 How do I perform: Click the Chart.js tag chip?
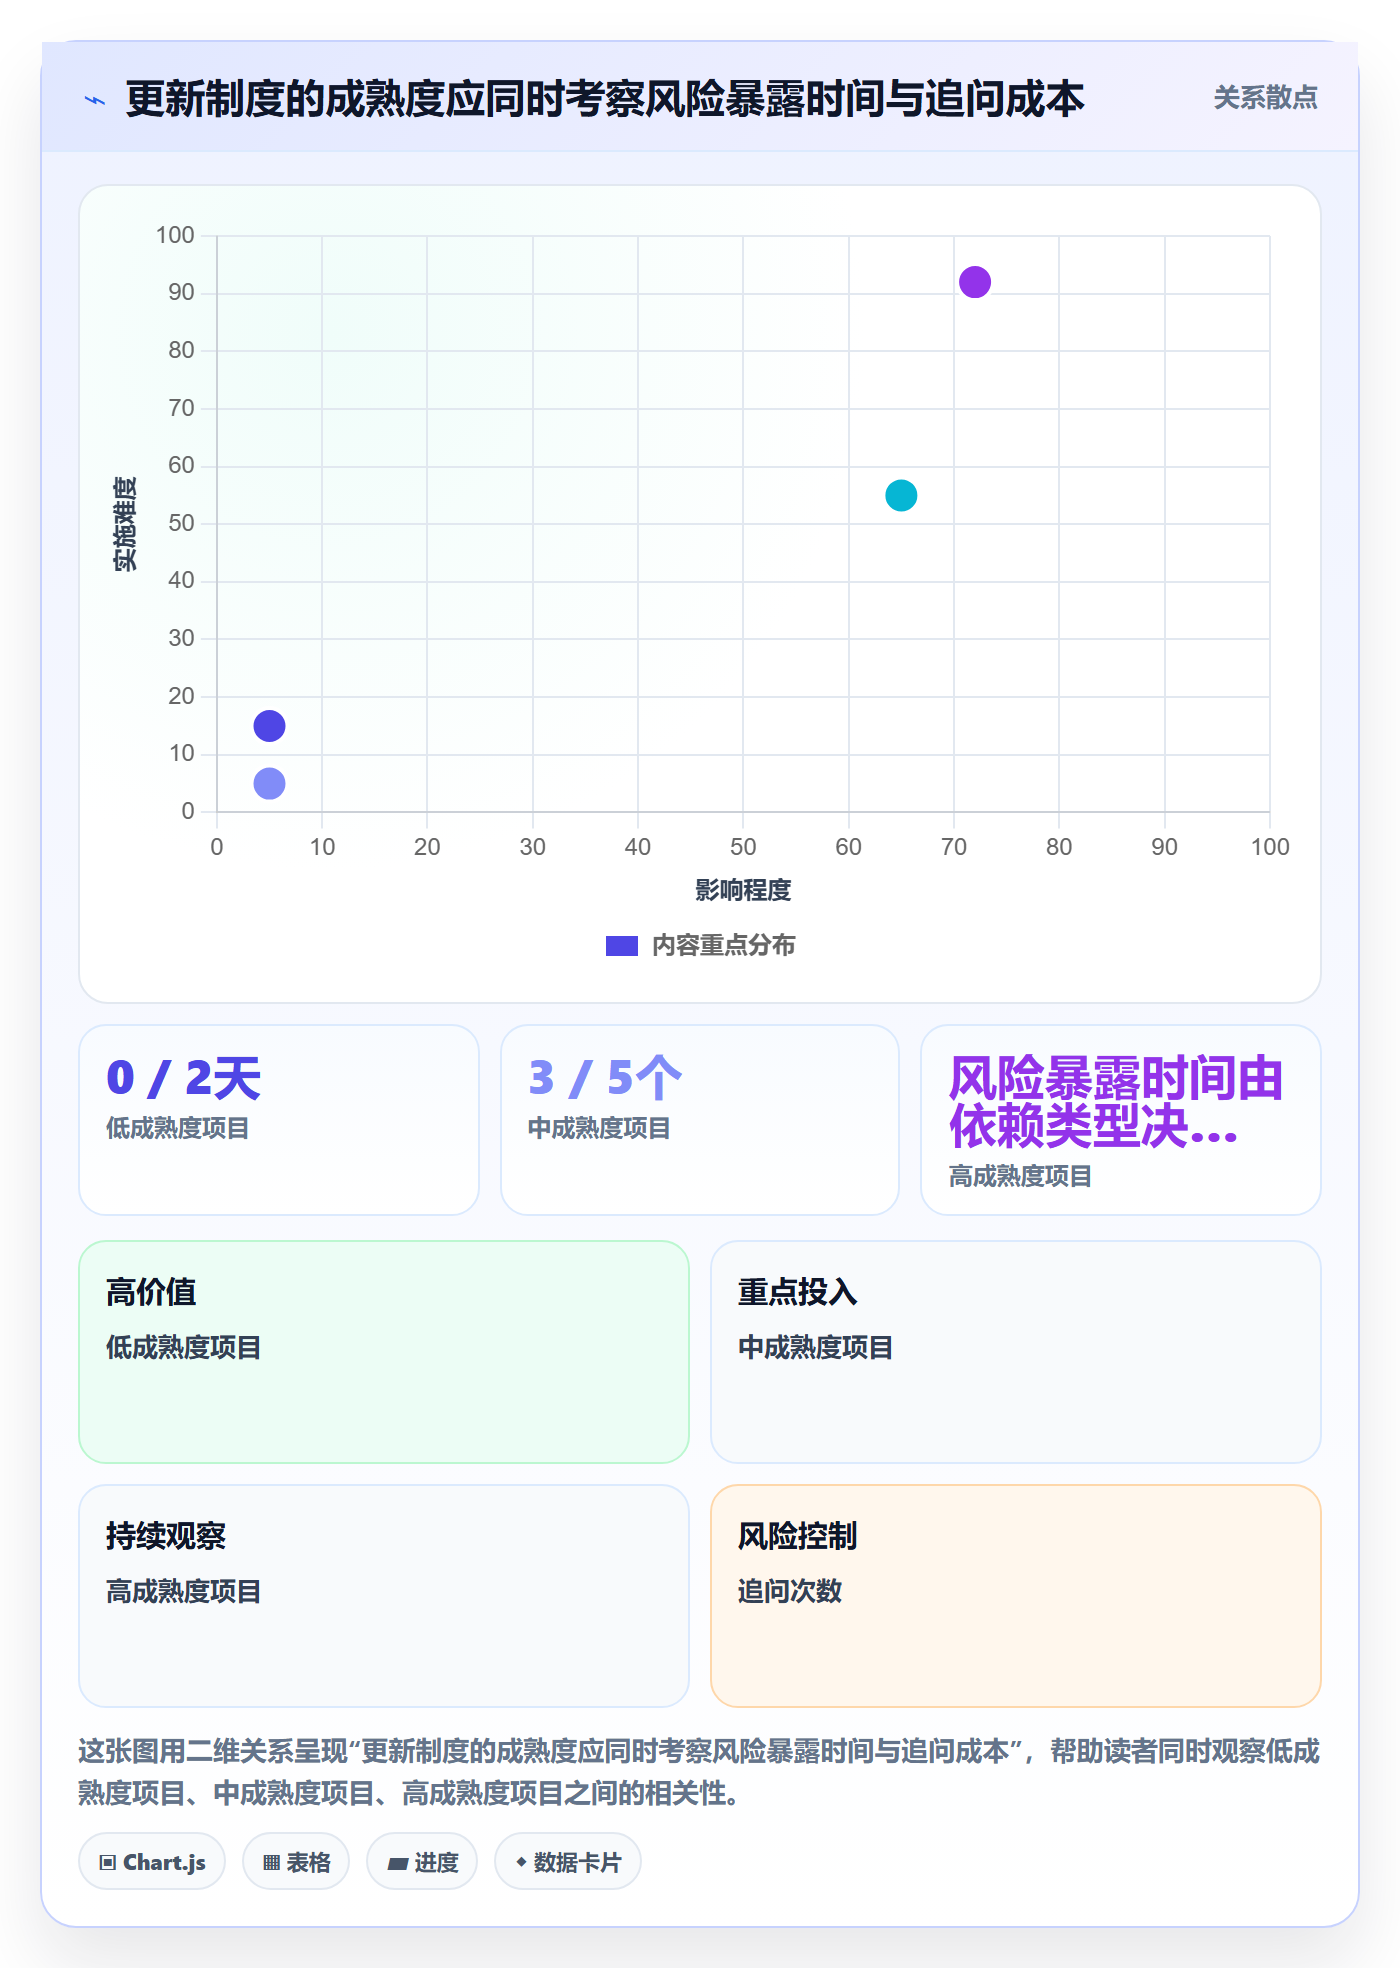[152, 1862]
